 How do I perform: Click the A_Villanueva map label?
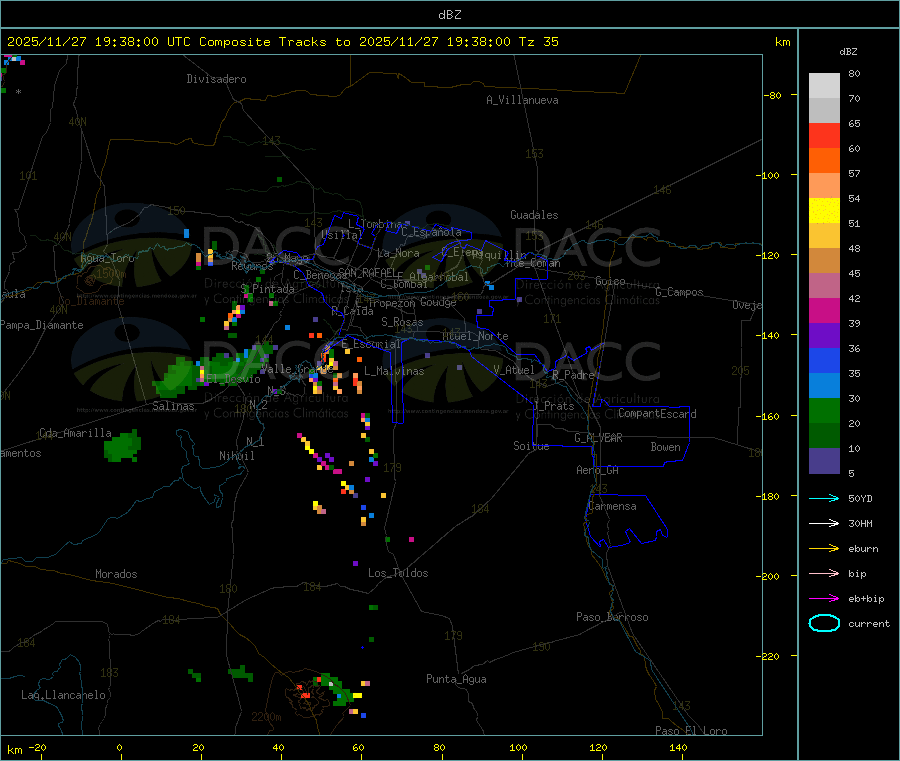522,100
